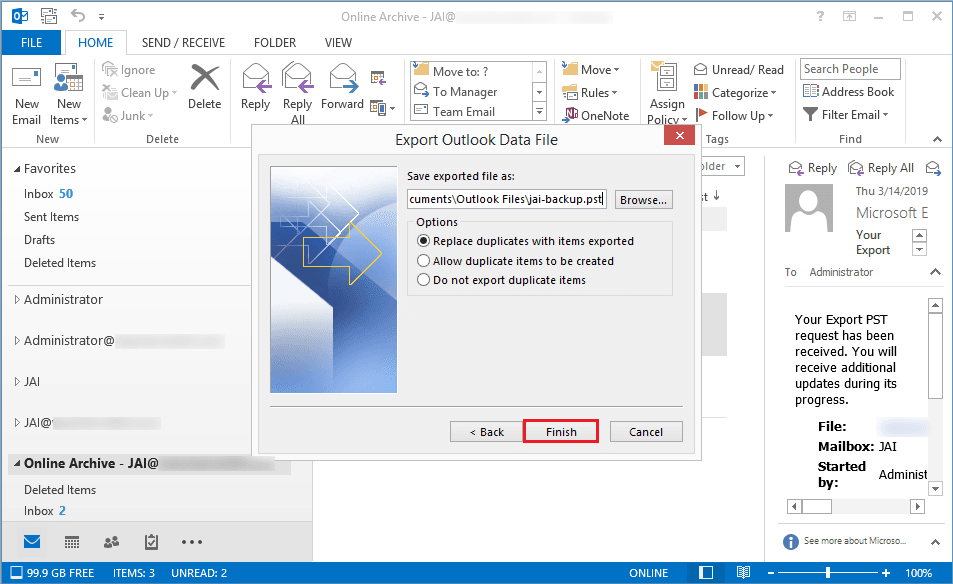Collapse the Online Archive - JAI@ mailbox
The height and width of the screenshot is (584, 953).
(x=17, y=464)
